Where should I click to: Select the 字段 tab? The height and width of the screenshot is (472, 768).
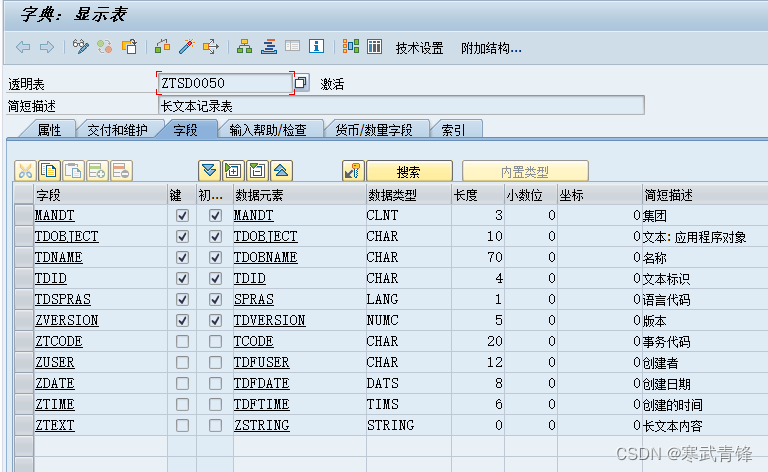click(x=186, y=130)
